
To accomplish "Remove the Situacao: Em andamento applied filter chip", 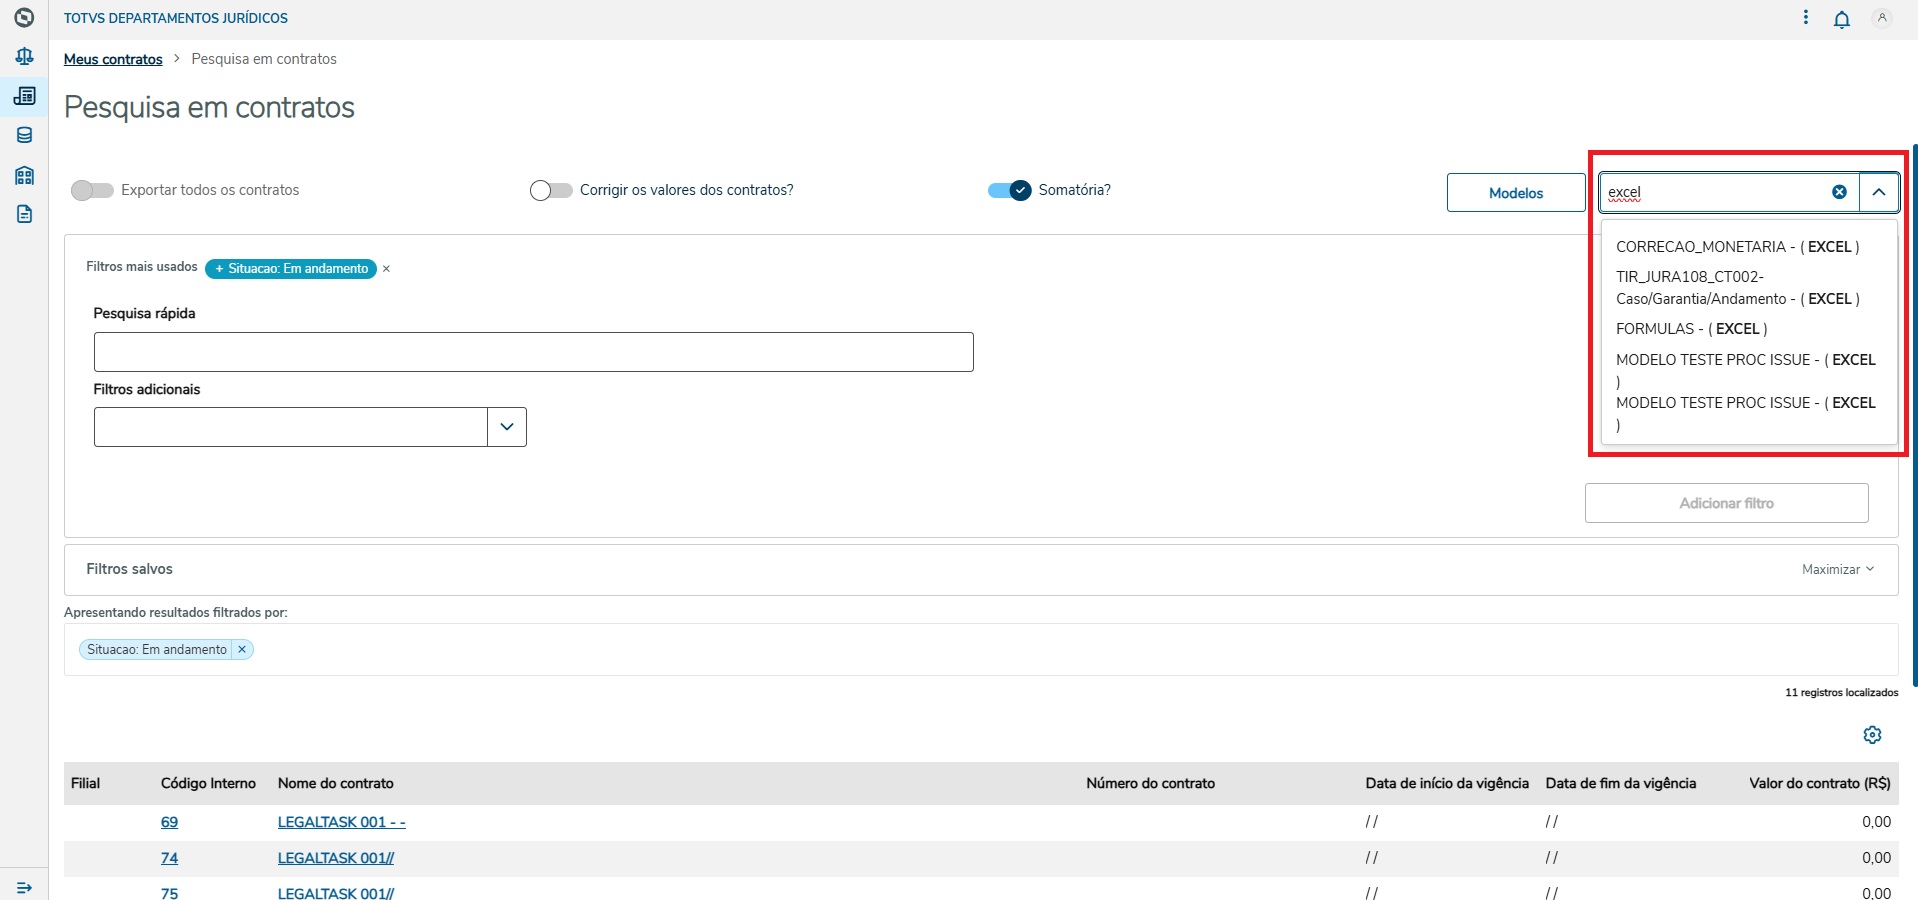I will pyautogui.click(x=242, y=649).
